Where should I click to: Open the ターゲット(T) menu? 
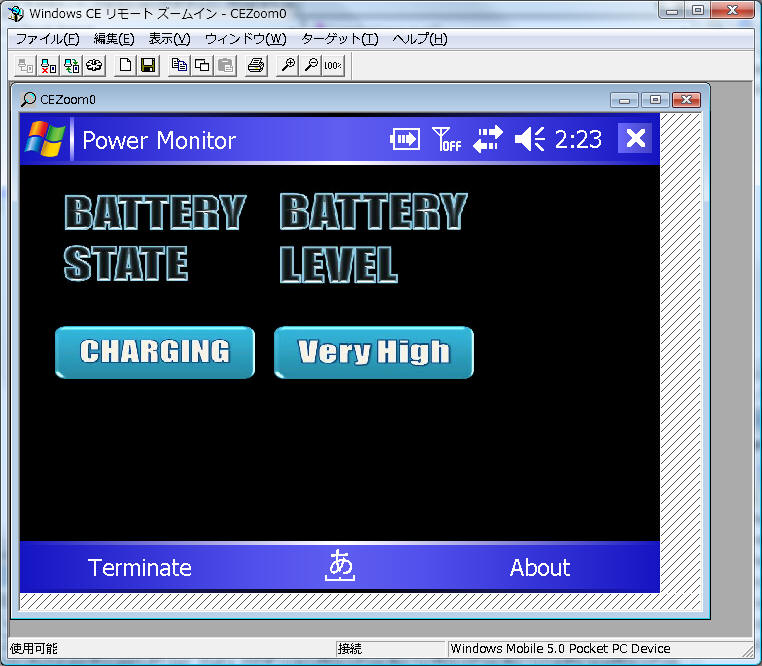coord(340,39)
